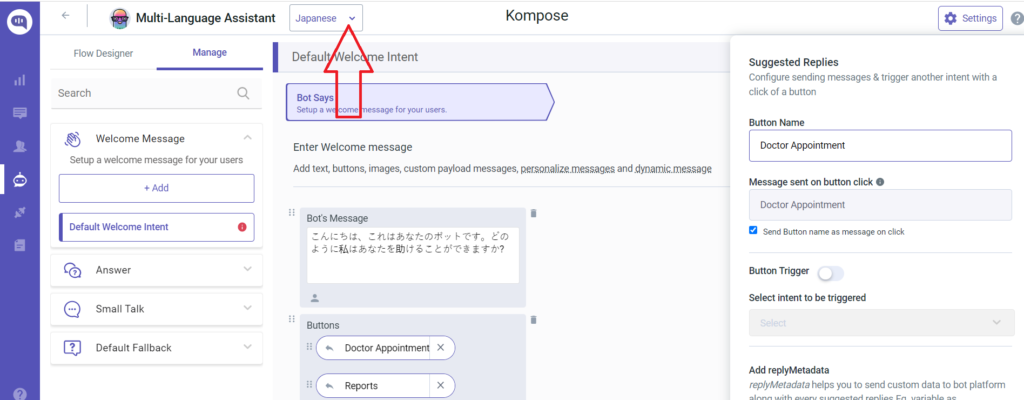Delete the Bot's Message block
Screen dimensions: 1024x400
pos(534,213)
